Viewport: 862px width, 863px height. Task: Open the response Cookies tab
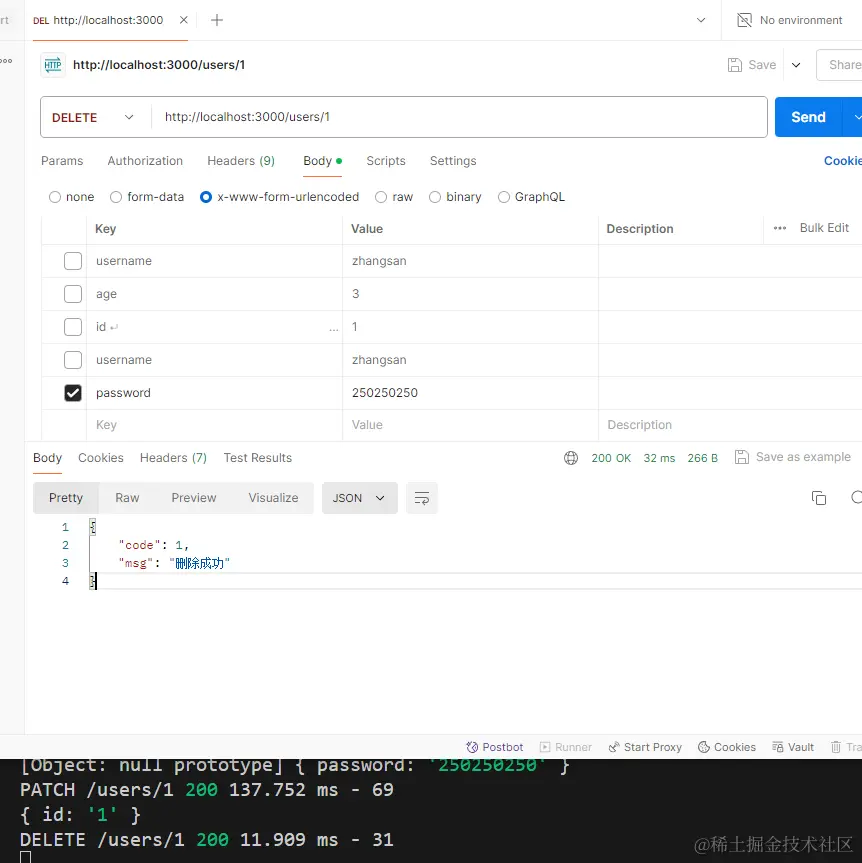(101, 458)
